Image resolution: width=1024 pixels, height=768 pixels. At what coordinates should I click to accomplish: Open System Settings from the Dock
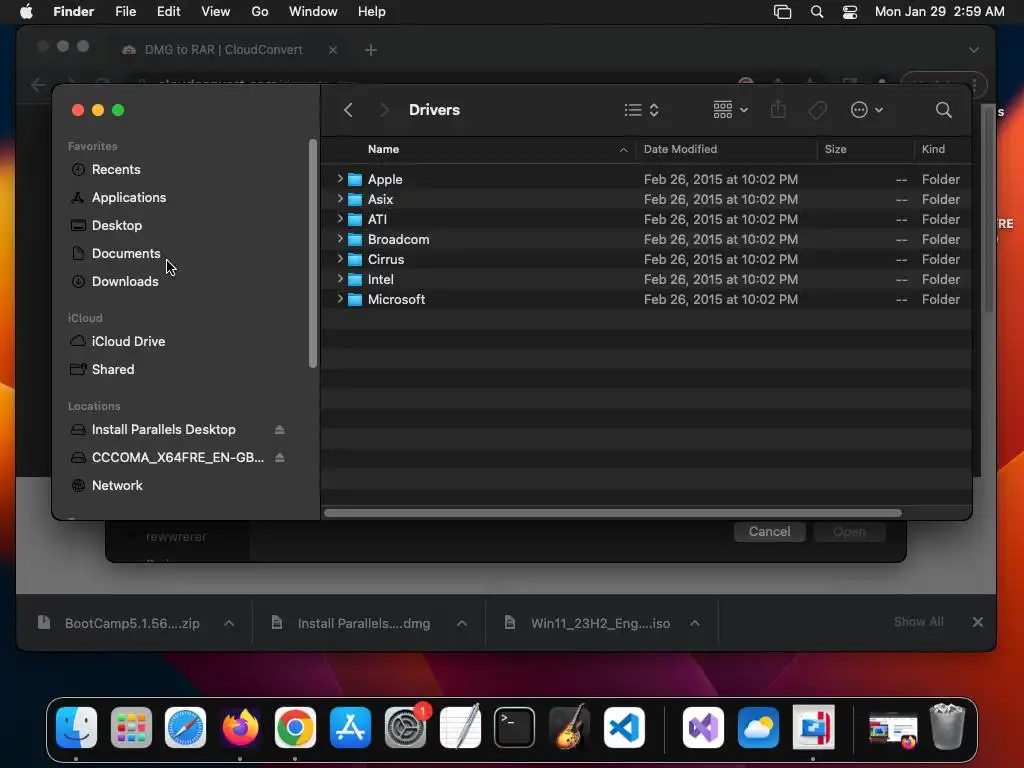click(x=405, y=727)
